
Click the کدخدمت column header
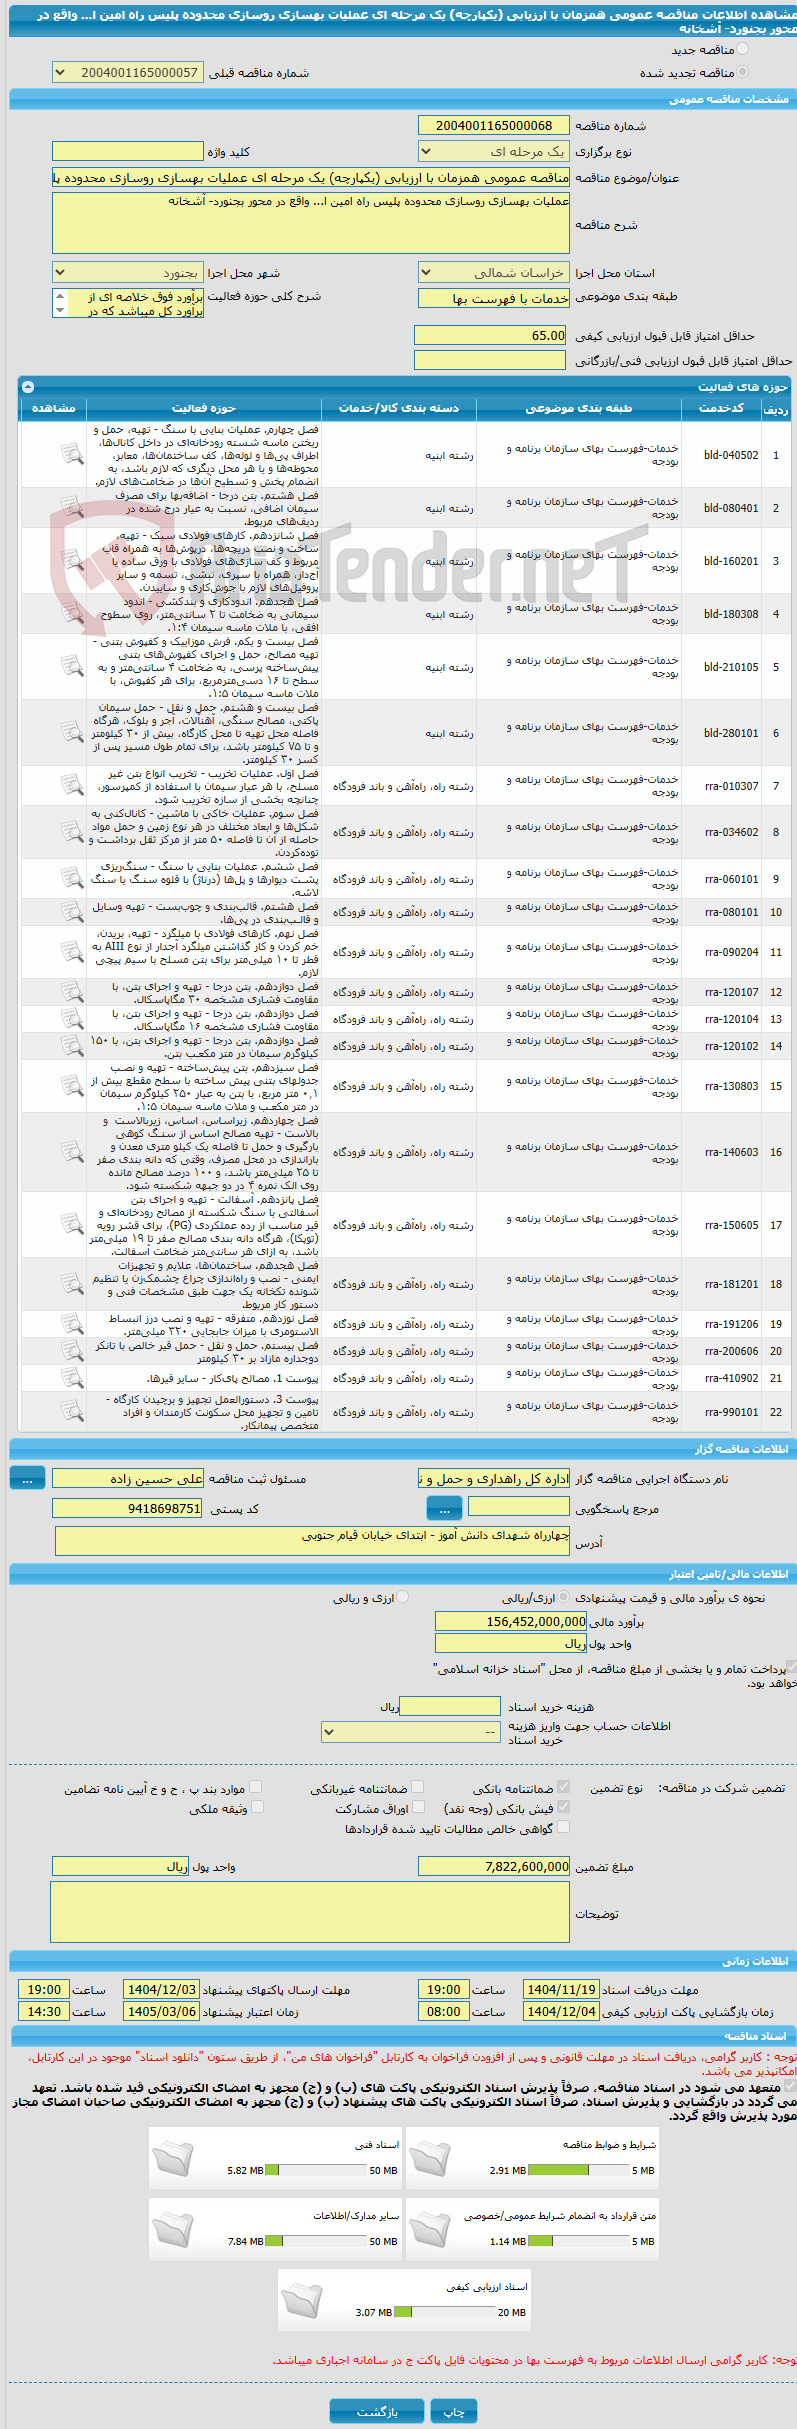coord(721,407)
